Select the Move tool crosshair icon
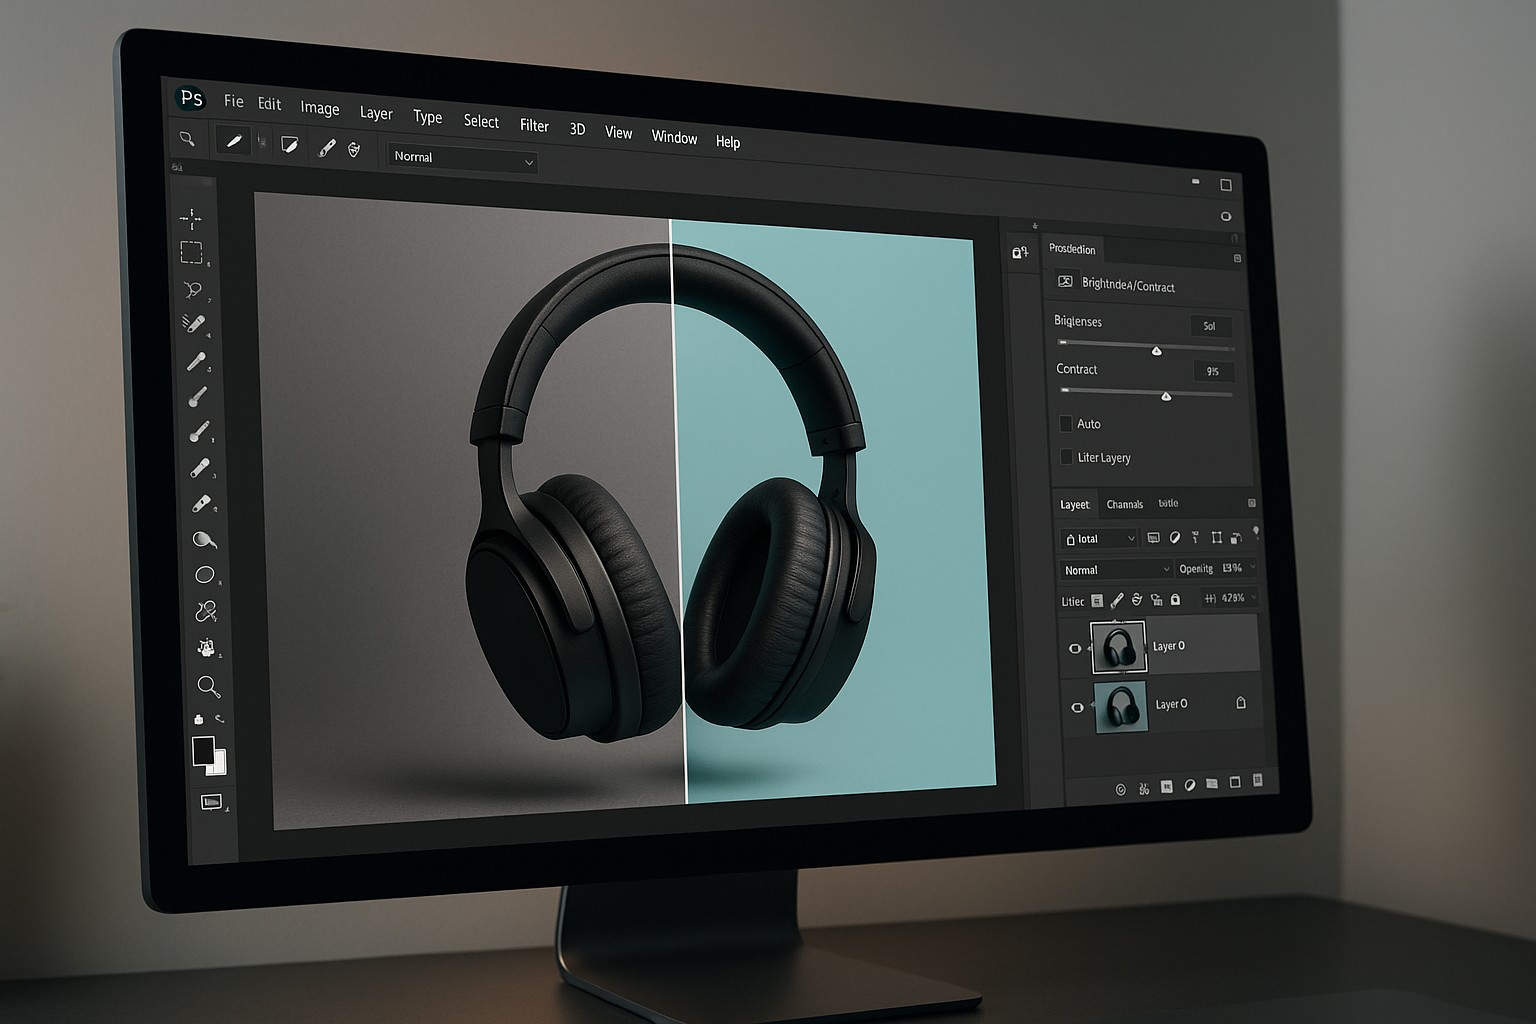The height and width of the screenshot is (1024, 1536). click(x=190, y=219)
